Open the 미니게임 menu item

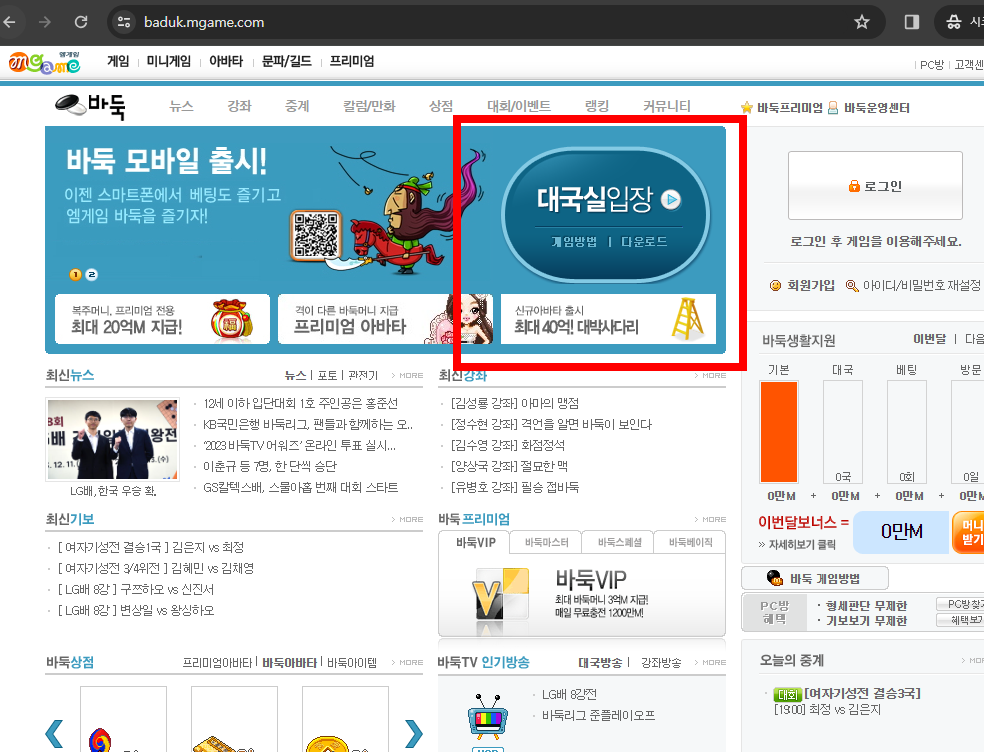tap(167, 61)
